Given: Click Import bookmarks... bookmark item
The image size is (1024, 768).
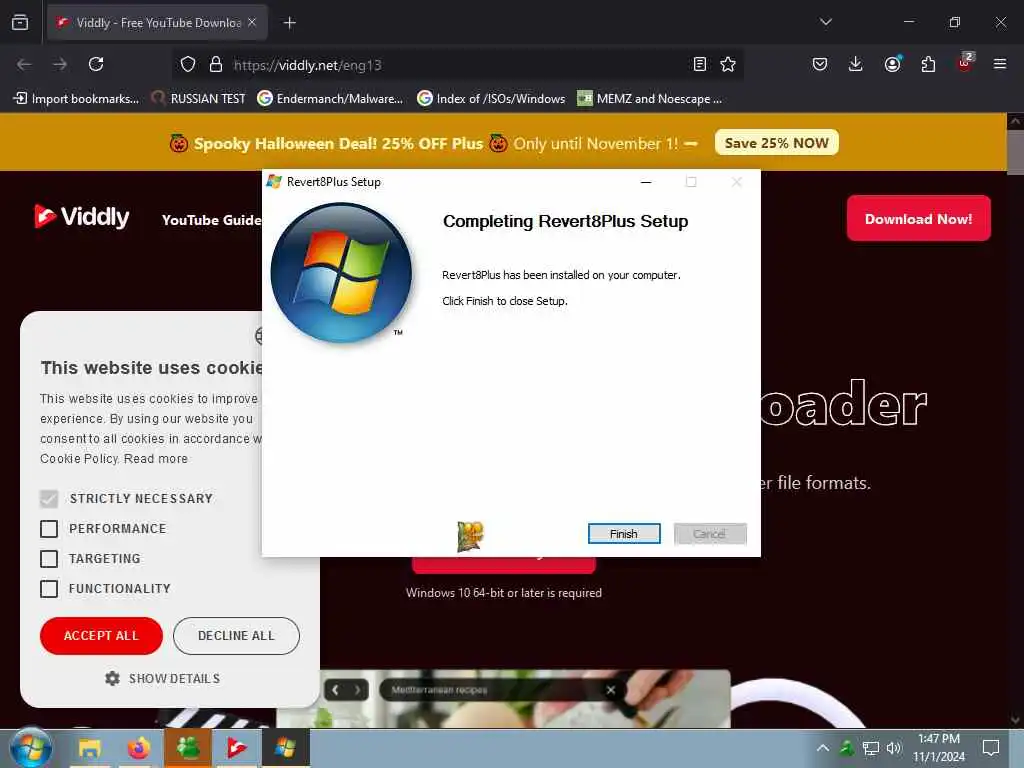Looking at the screenshot, I should (76, 99).
